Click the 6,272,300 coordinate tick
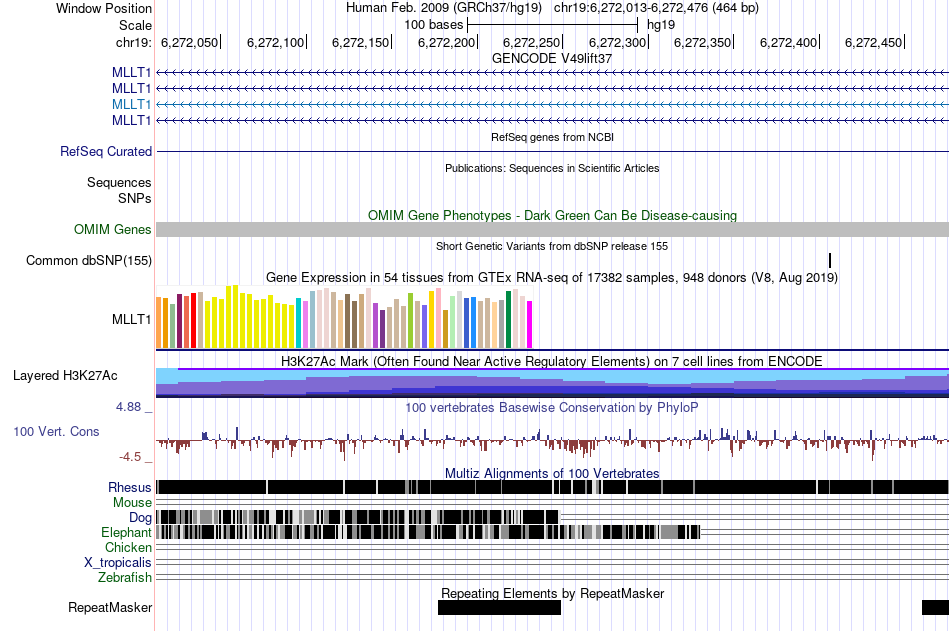 (618, 42)
